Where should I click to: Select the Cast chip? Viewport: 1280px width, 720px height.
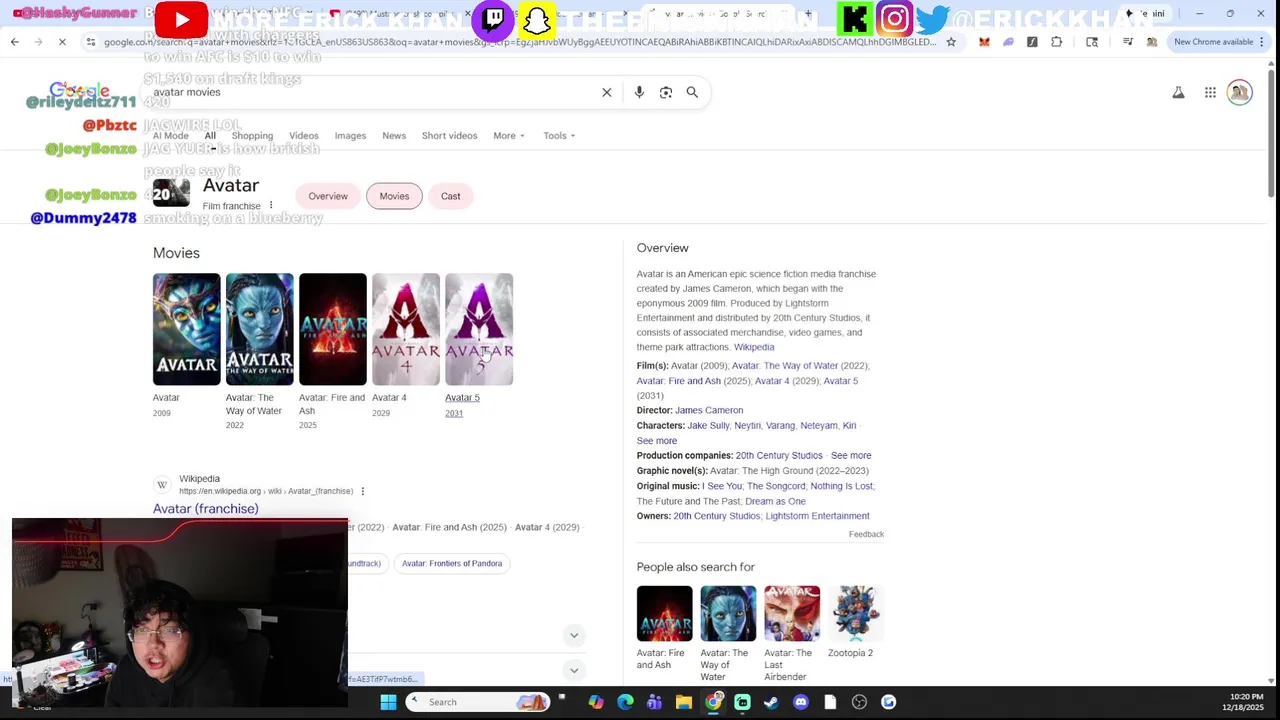tap(451, 196)
